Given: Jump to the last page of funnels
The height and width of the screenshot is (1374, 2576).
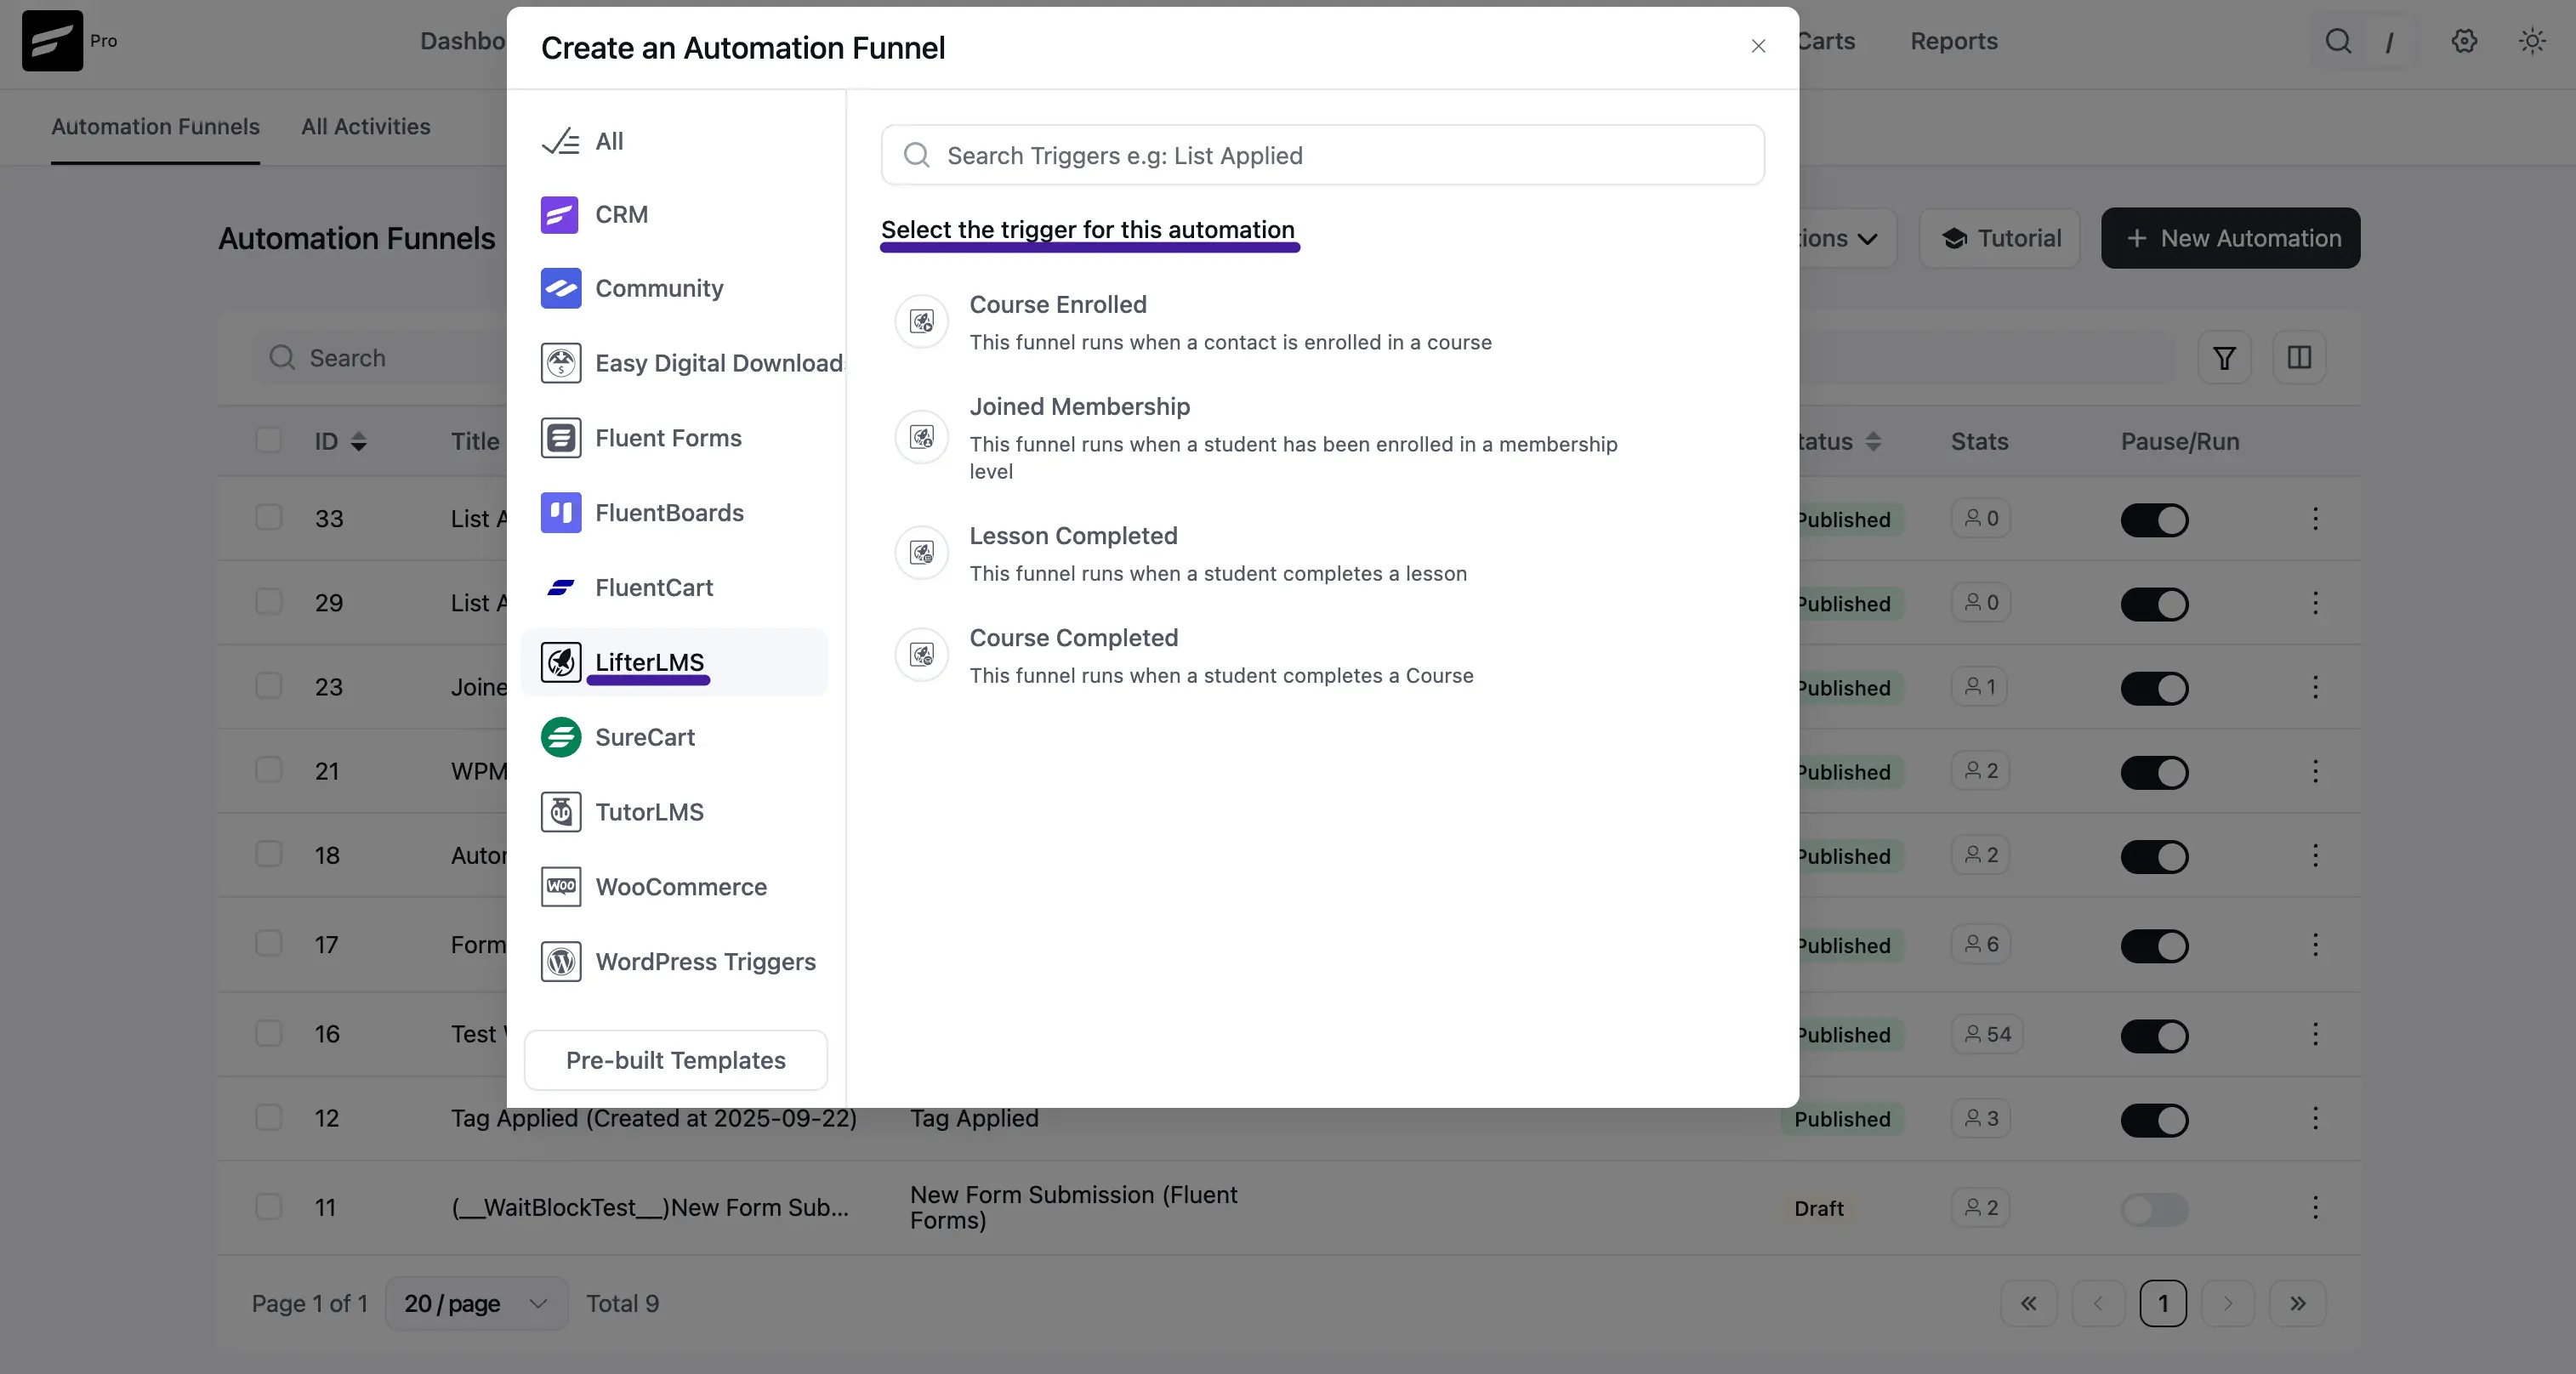Looking at the screenshot, I should (x=2297, y=1303).
